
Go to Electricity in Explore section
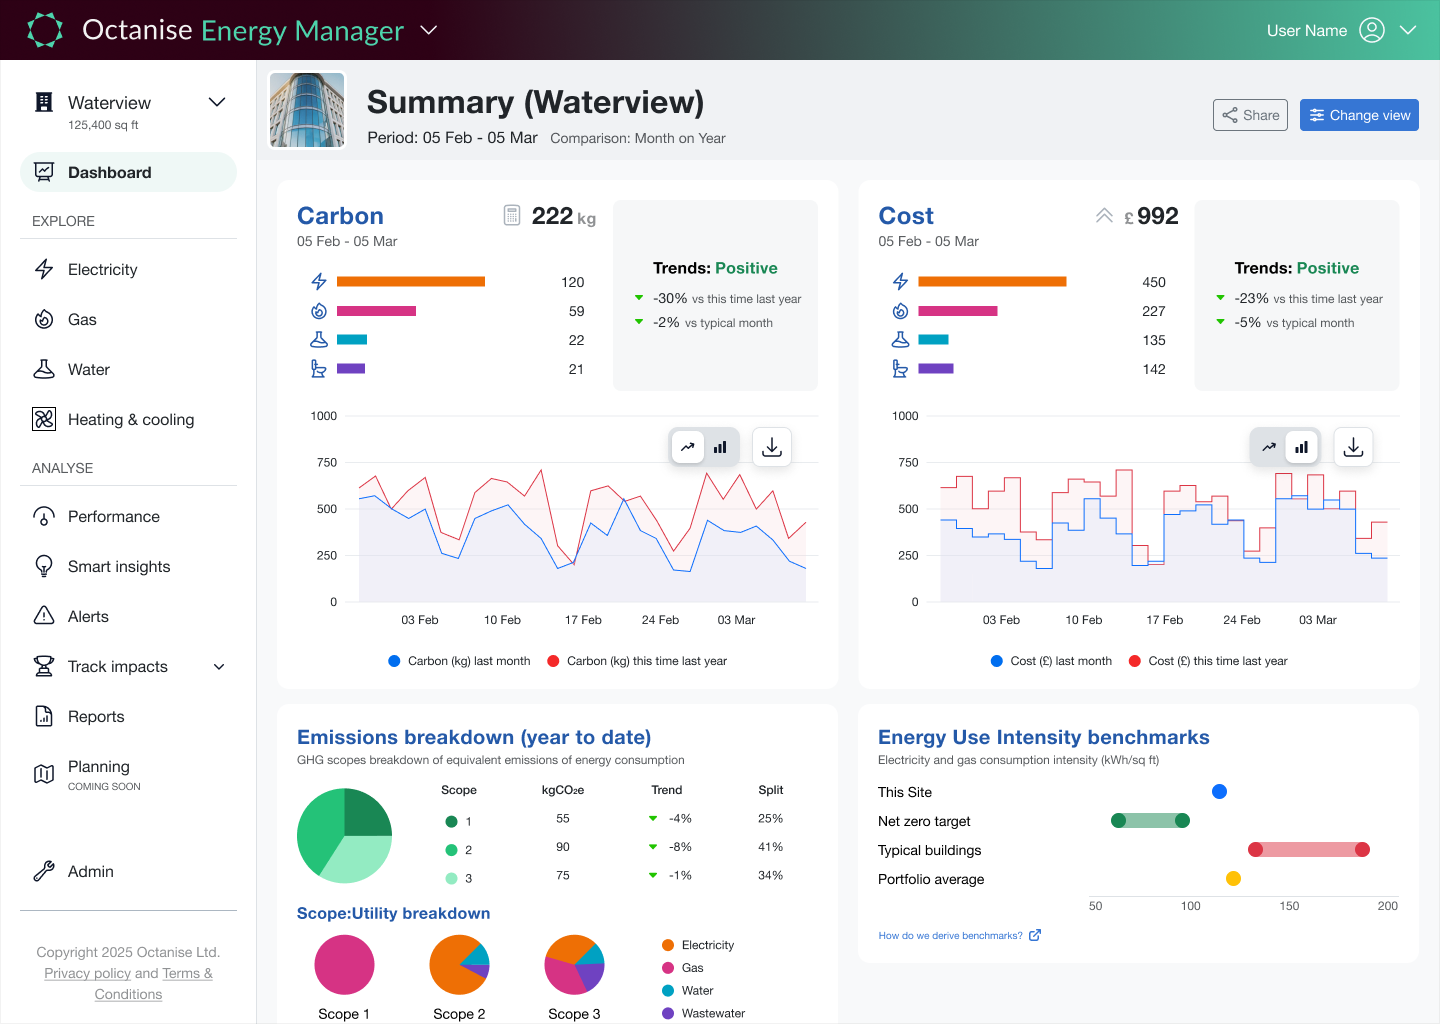pos(128,269)
